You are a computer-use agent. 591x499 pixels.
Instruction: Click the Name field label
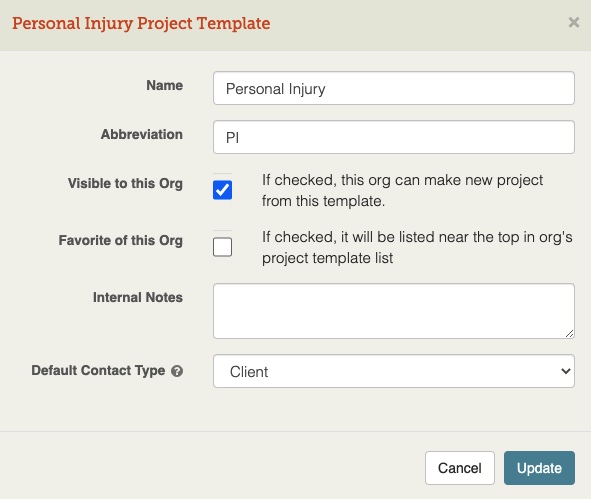pos(165,86)
